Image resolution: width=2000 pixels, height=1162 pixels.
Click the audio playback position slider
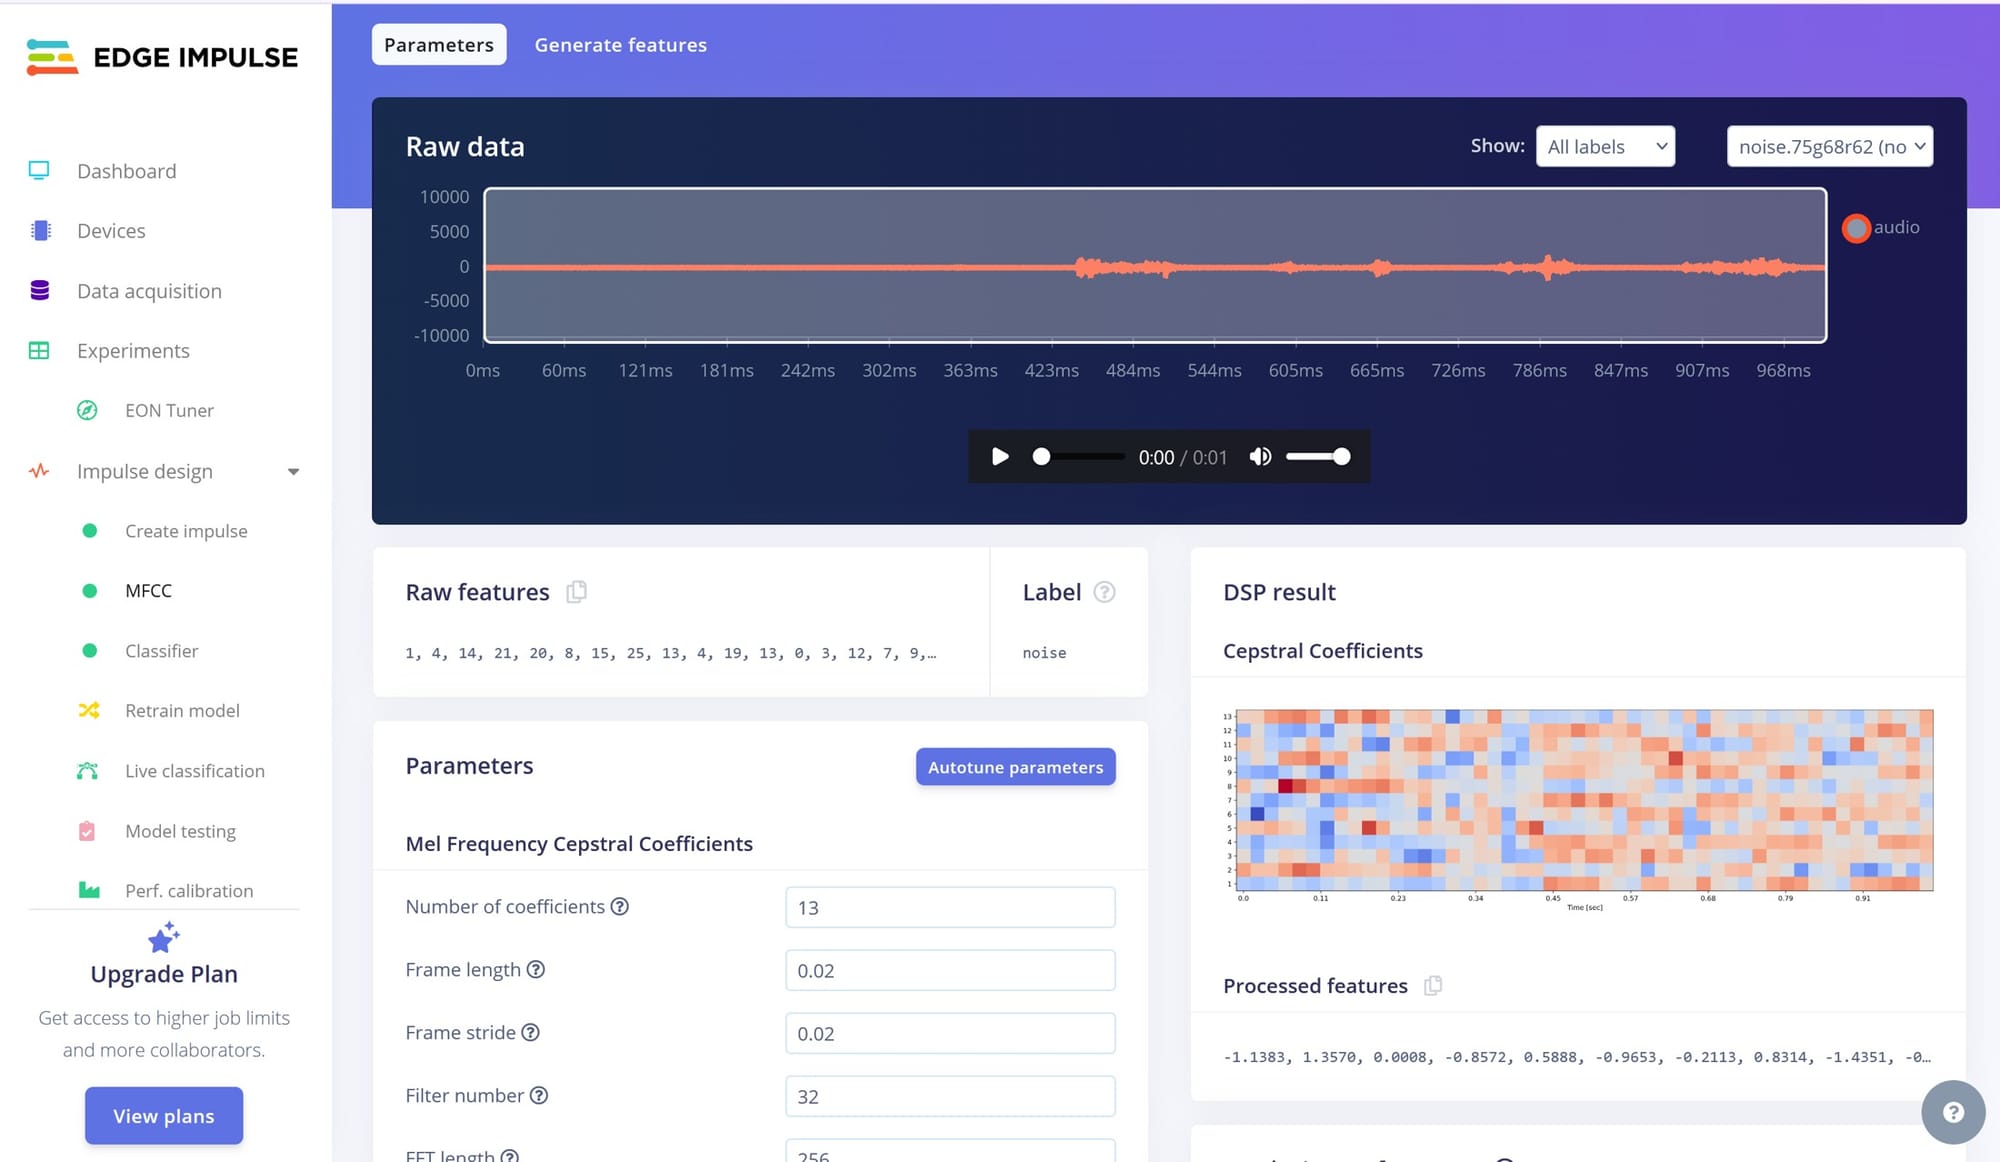pos(1079,457)
